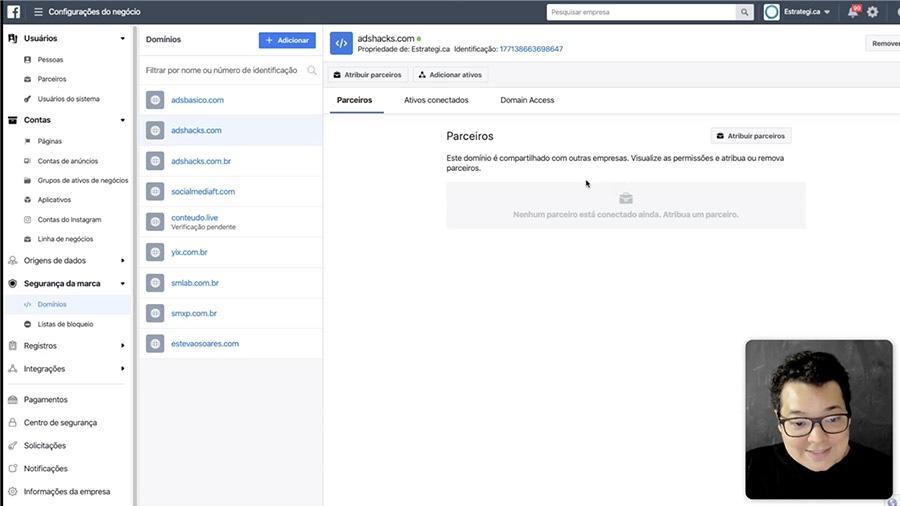The height and width of the screenshot is (506, 900).
Task: Open Aplicativos in the sidebar
Action: pos(54,200)
